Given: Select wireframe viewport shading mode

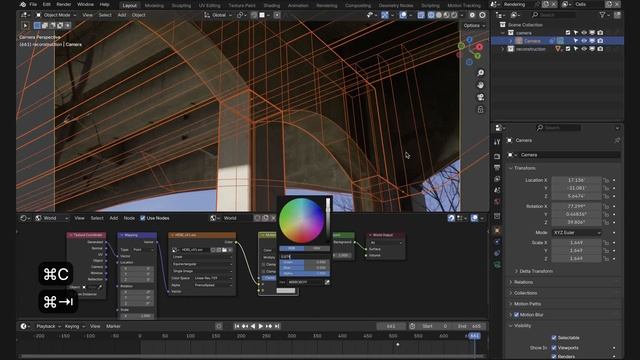Looking at the screenshot, I should click(431, 15).
